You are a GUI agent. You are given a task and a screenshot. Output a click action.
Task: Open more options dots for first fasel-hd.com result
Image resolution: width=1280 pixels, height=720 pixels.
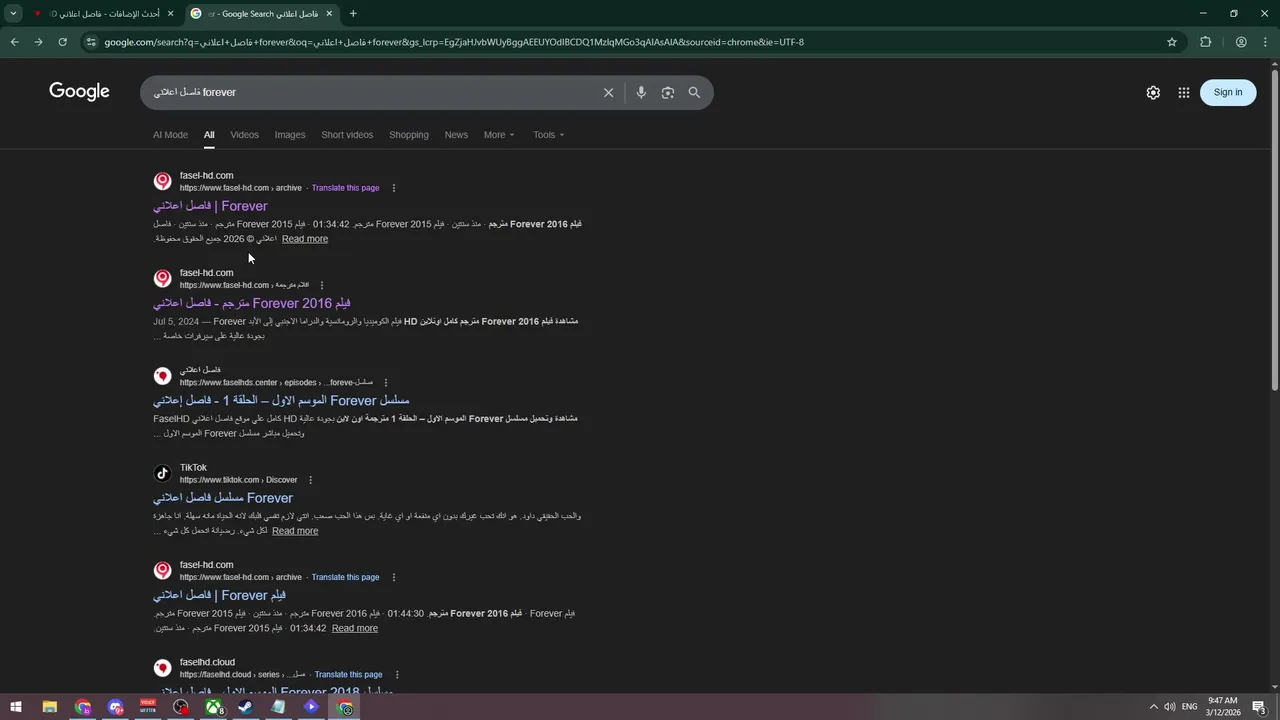point(393,188)
